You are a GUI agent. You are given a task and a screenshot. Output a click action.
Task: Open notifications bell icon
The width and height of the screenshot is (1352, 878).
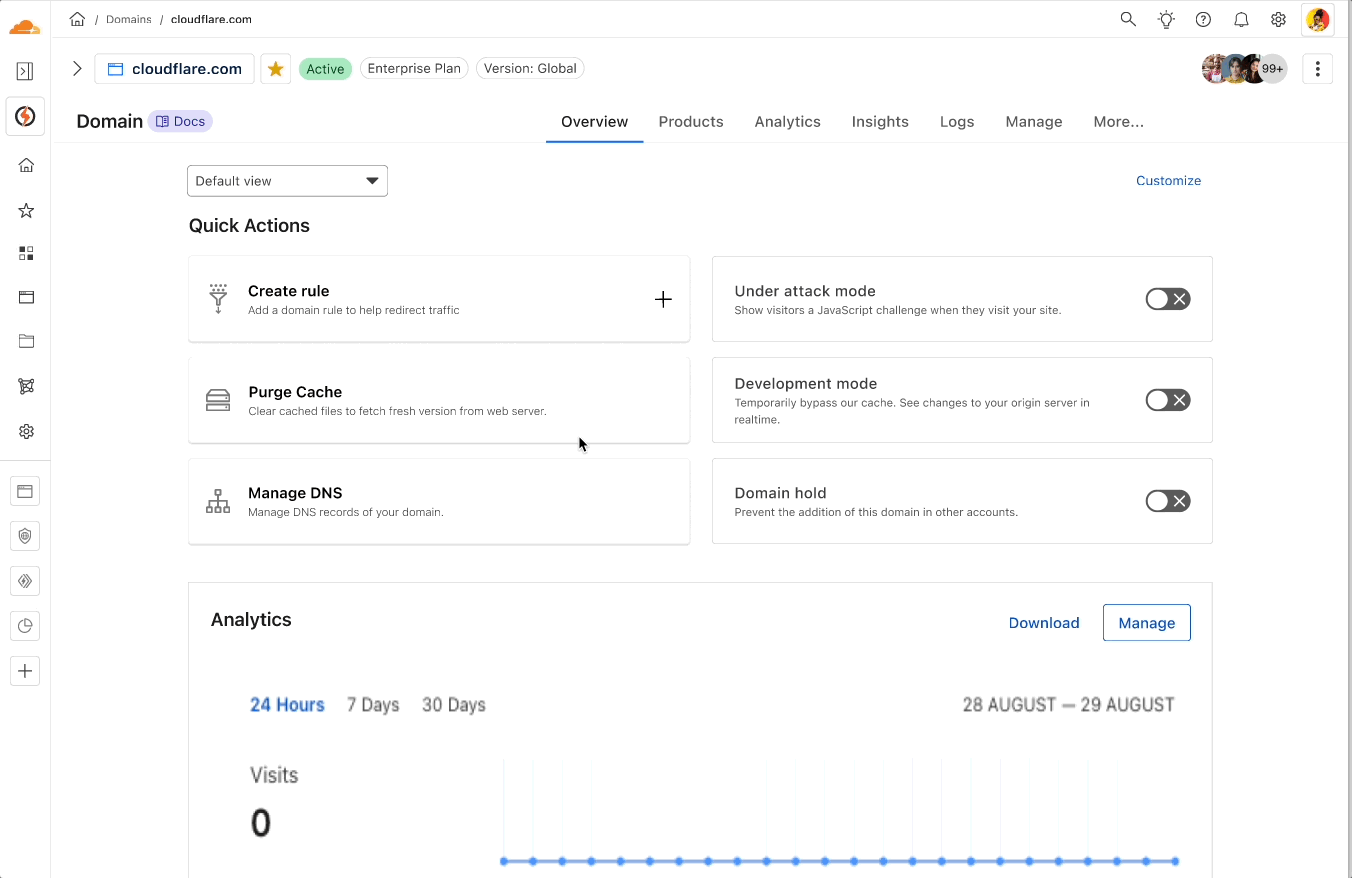pyautogui.click(x=1241, y=19)
